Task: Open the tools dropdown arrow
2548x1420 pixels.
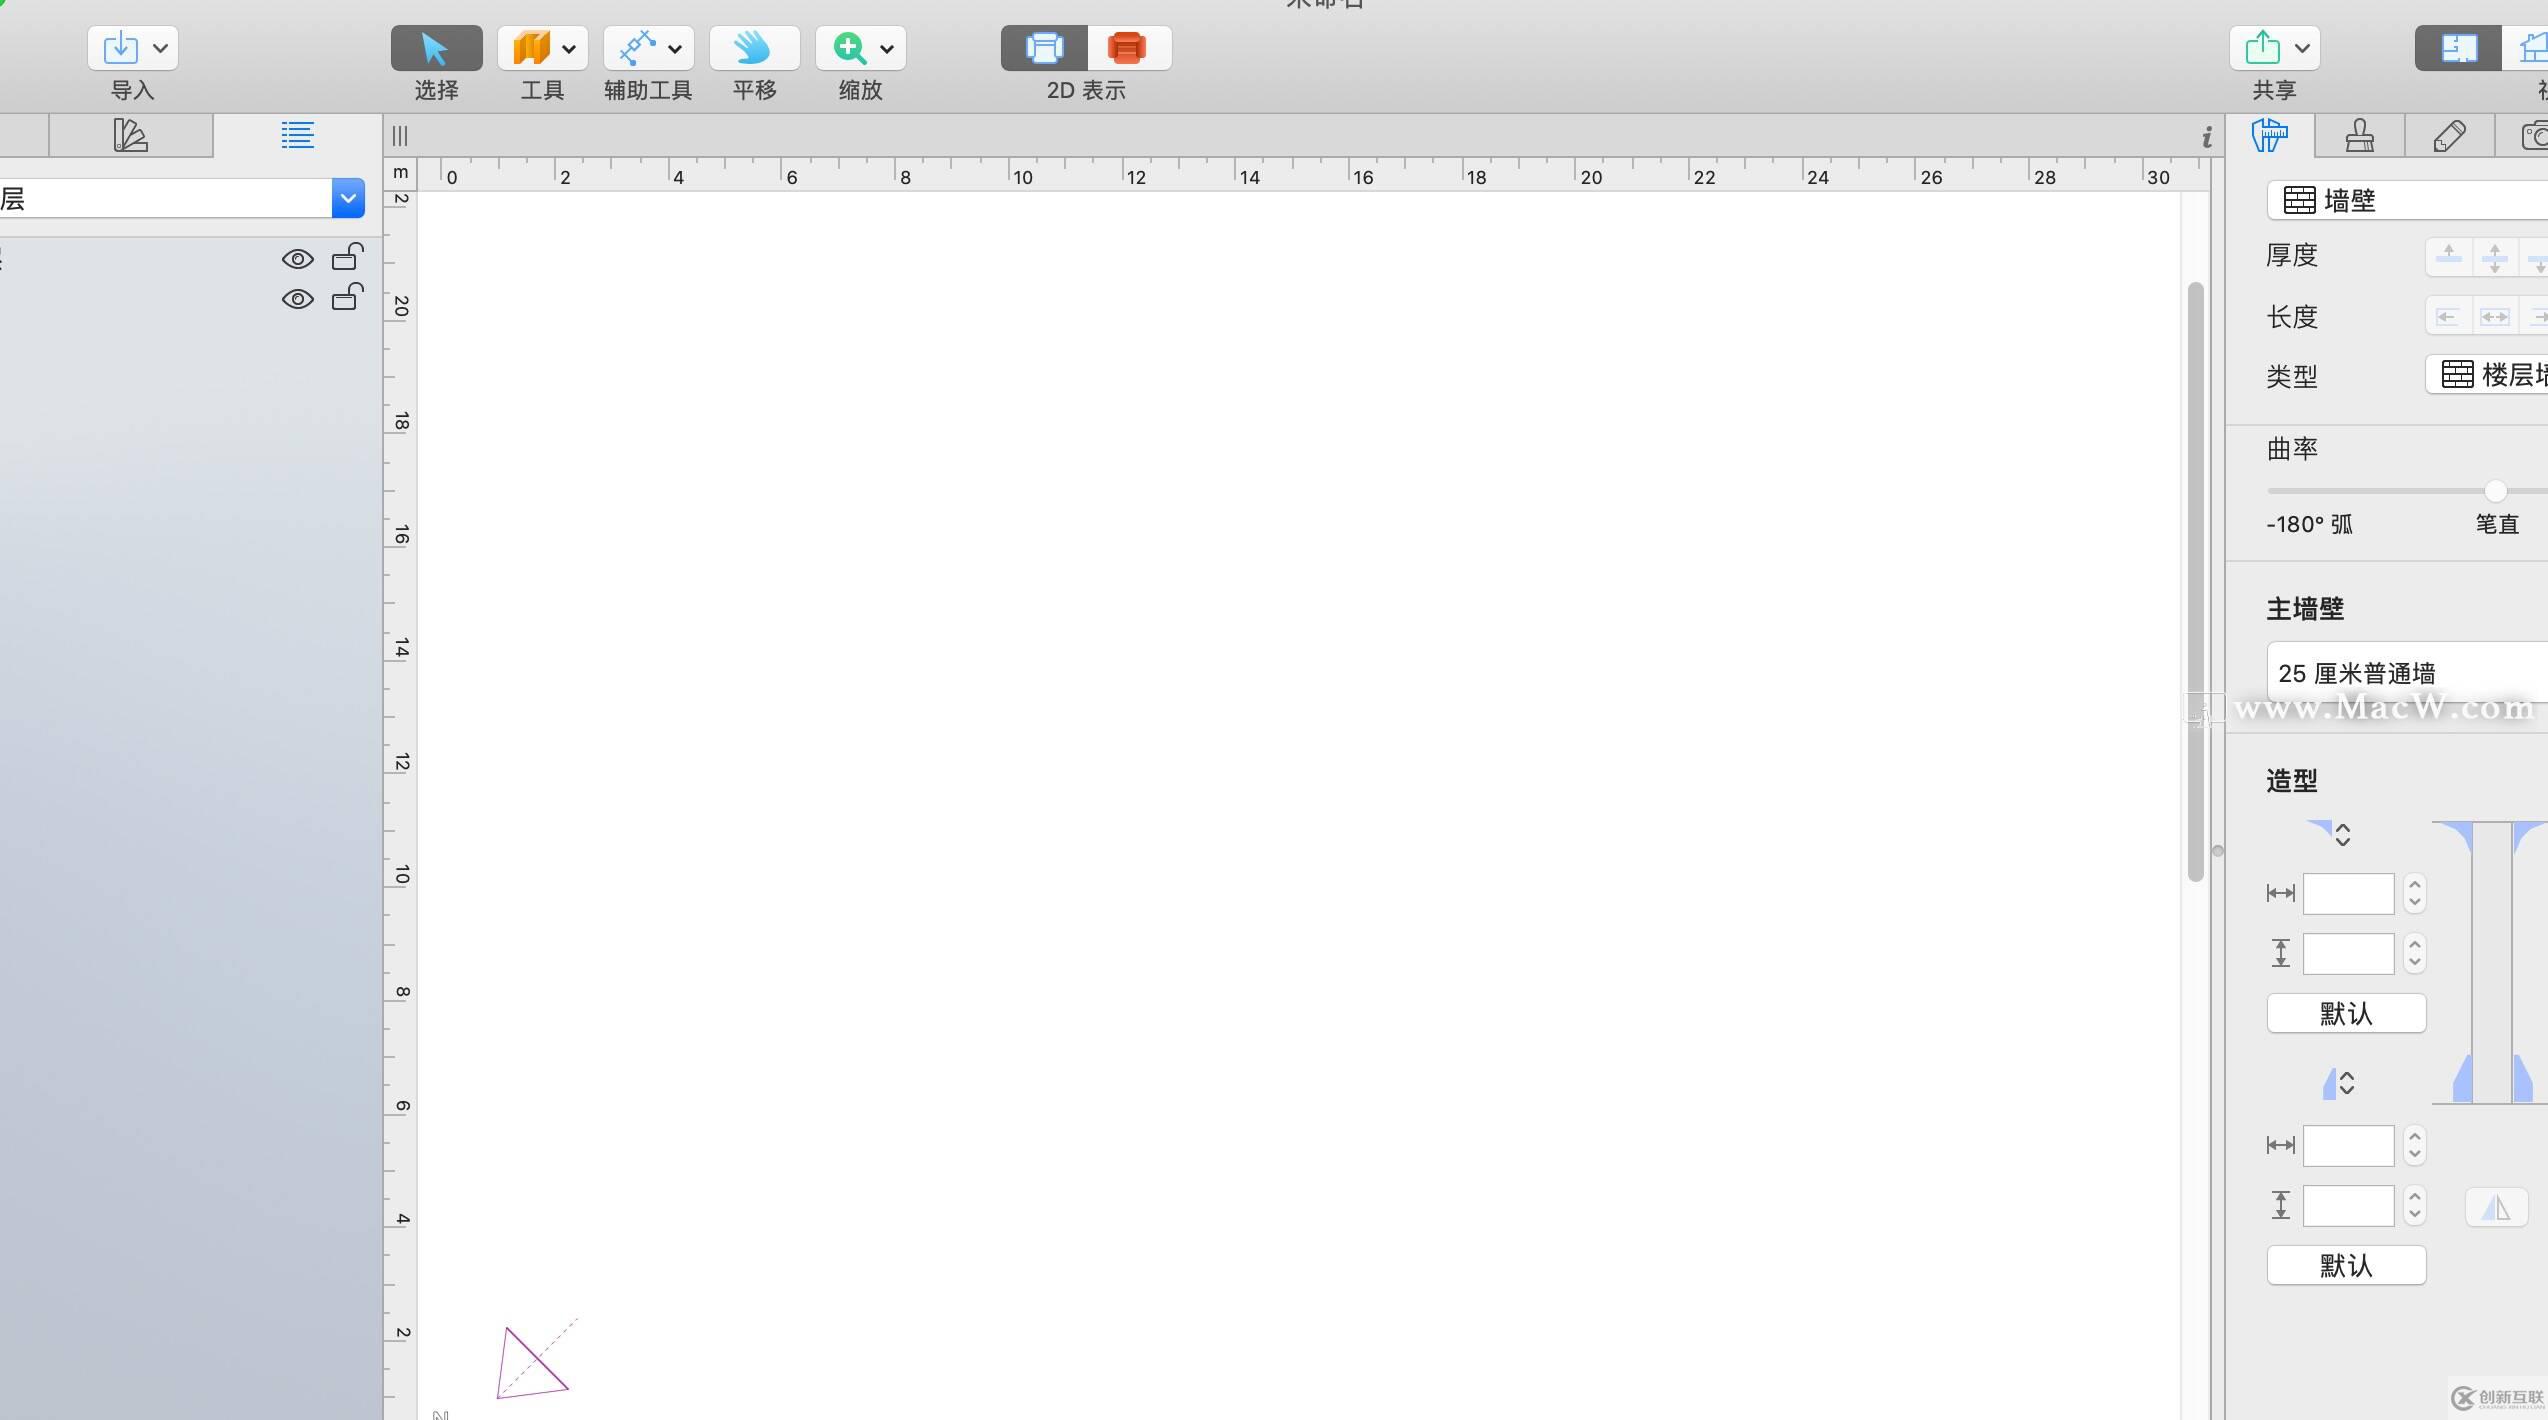Action: tap(569, 48)
